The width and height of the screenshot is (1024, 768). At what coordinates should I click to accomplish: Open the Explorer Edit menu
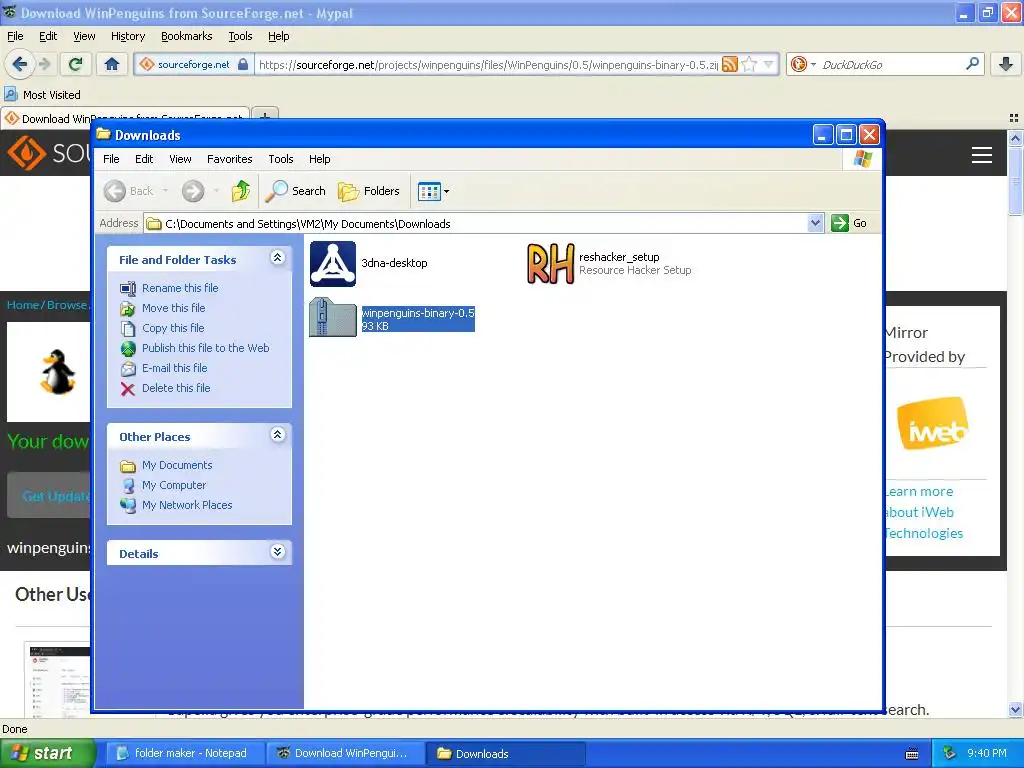[144, 159]
